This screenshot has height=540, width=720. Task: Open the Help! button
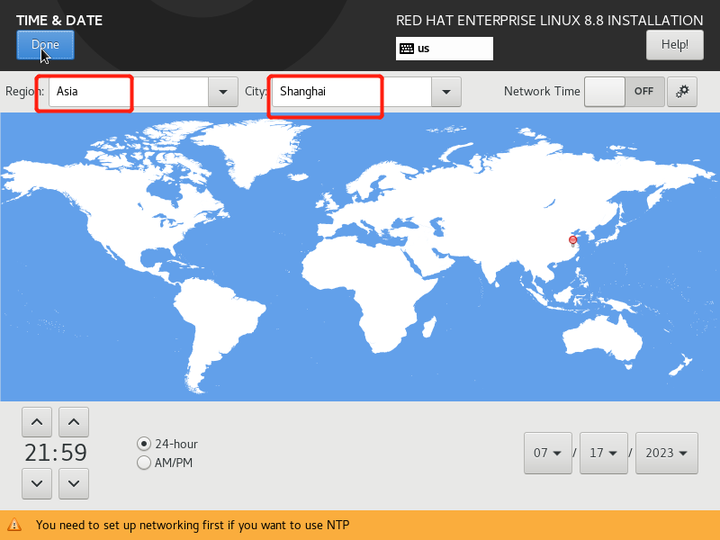coord(675,45)
